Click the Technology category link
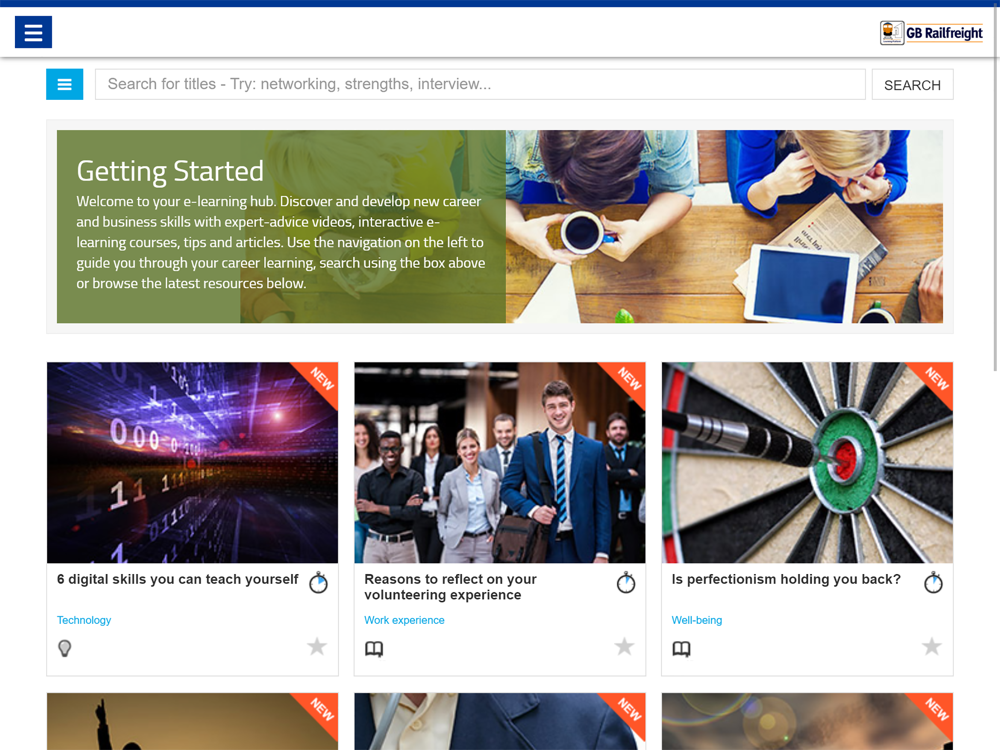The height and width of the screenshot is (750, 1000). coord(84,620)
